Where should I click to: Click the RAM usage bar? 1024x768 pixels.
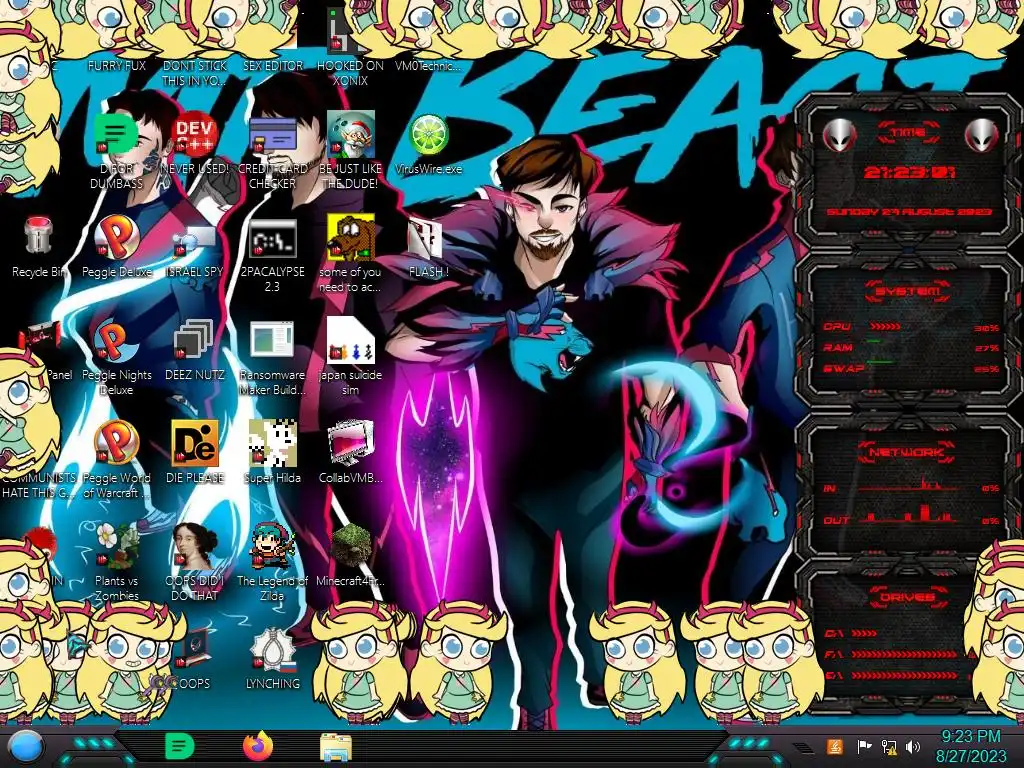(x=874, y=342)
